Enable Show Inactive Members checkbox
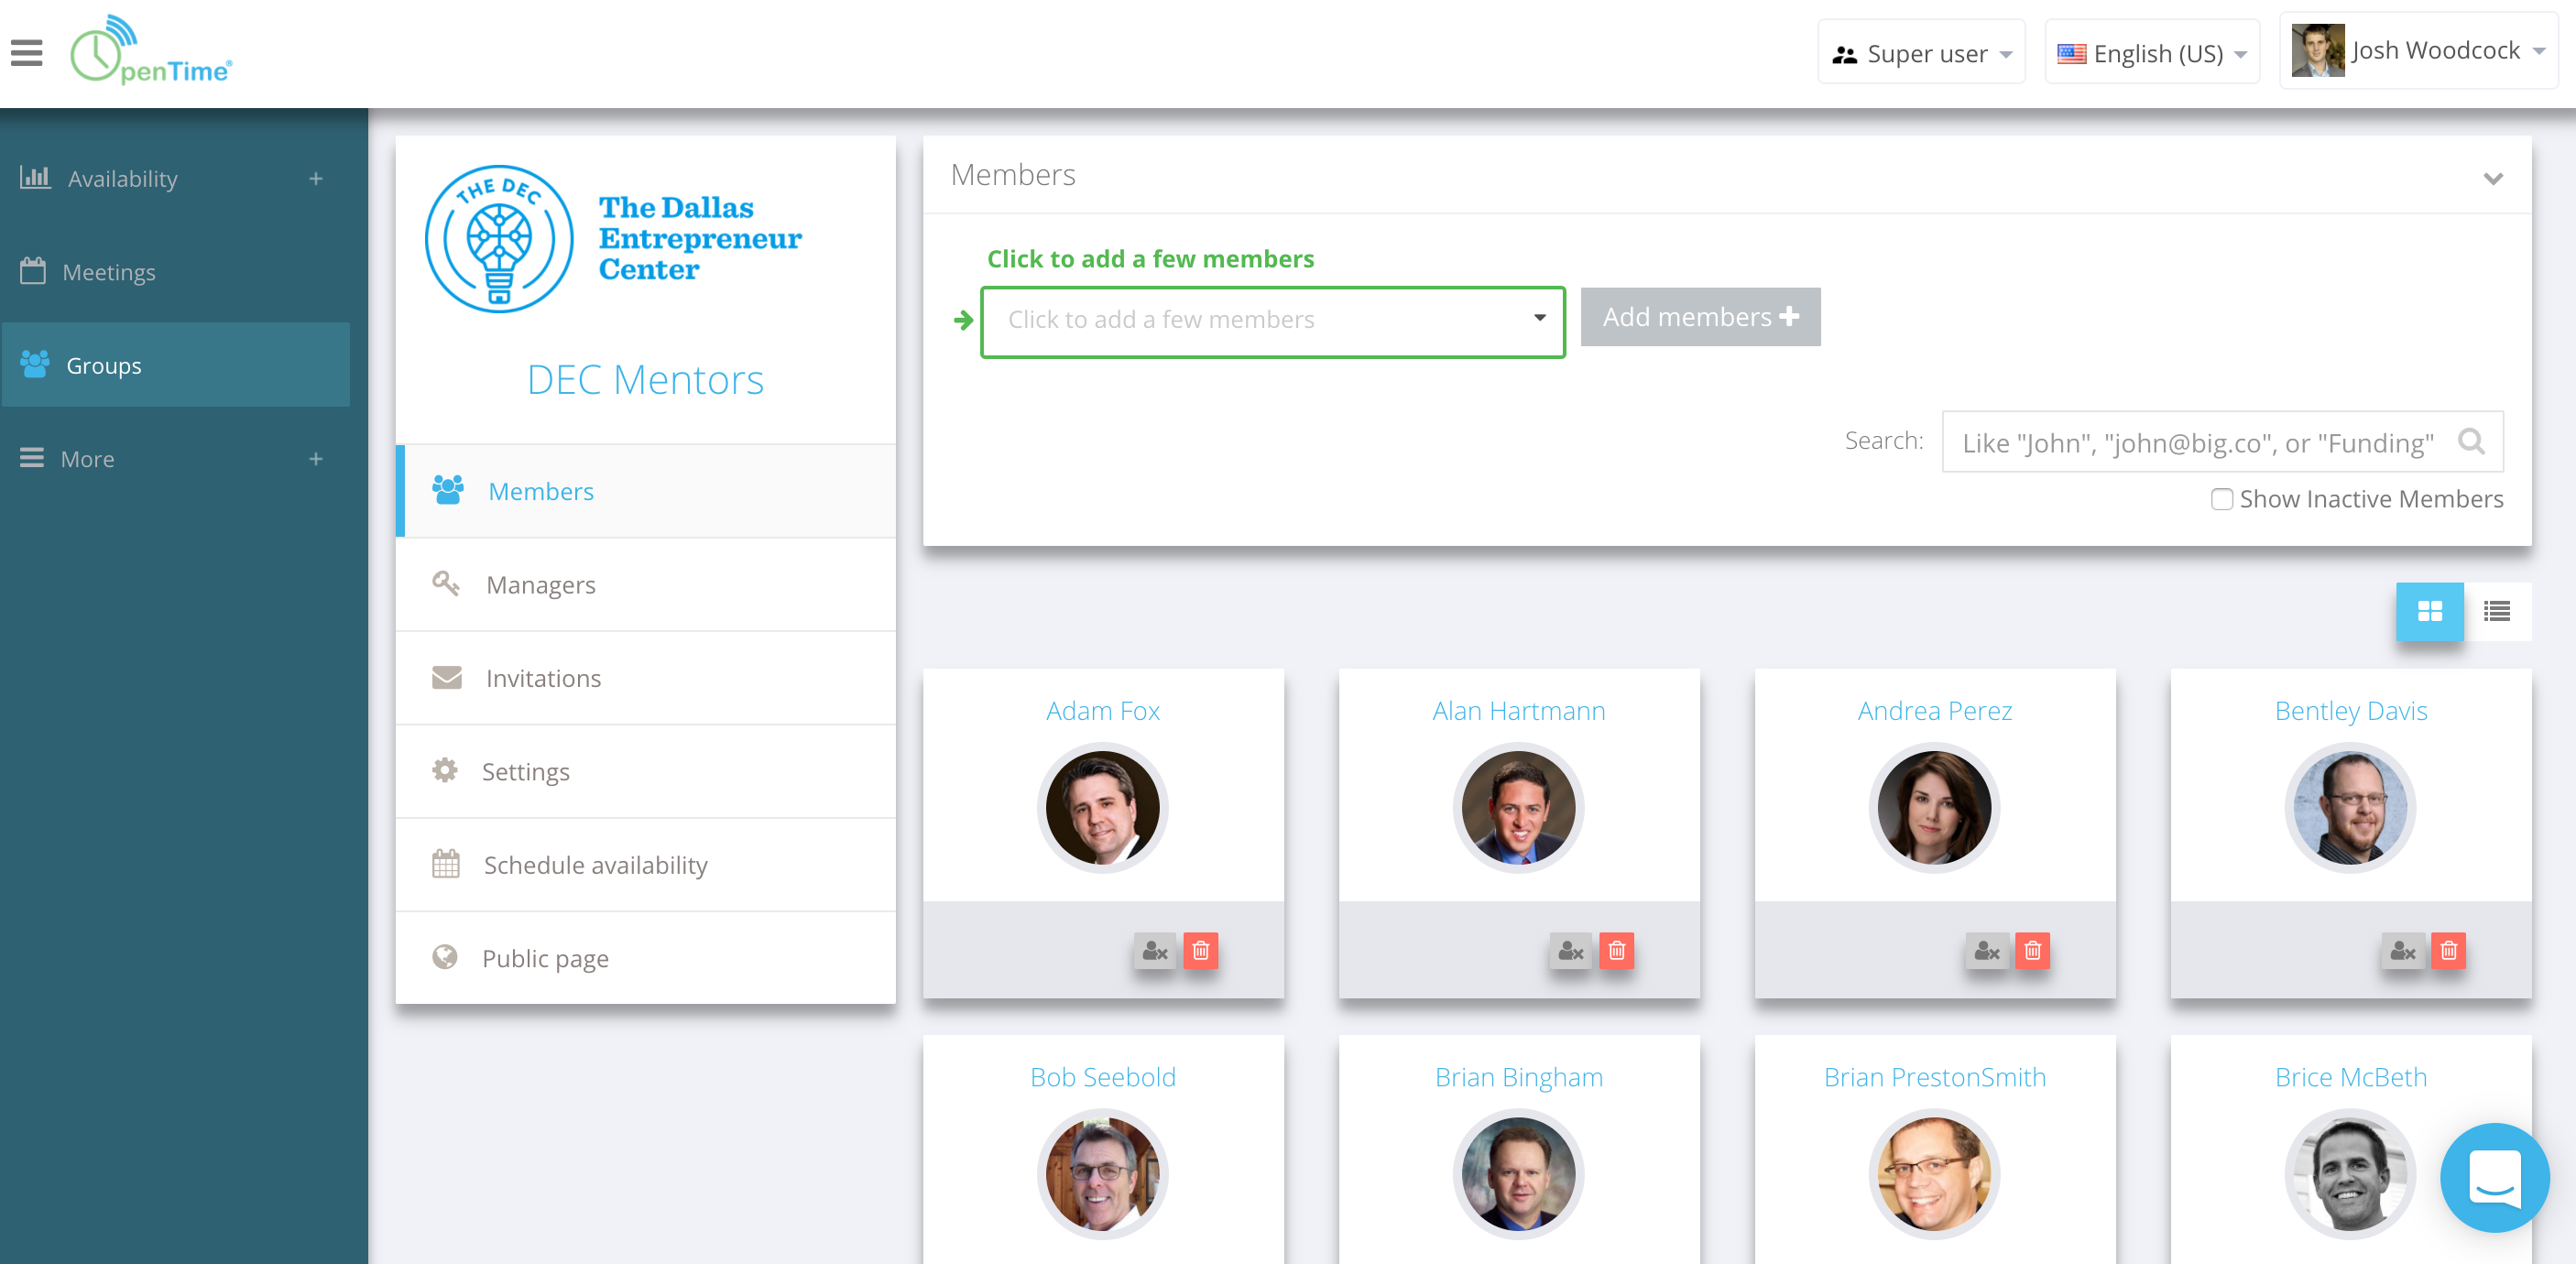The width and height of the screenshot is (2576, 1264). (x=2221, y=499)
